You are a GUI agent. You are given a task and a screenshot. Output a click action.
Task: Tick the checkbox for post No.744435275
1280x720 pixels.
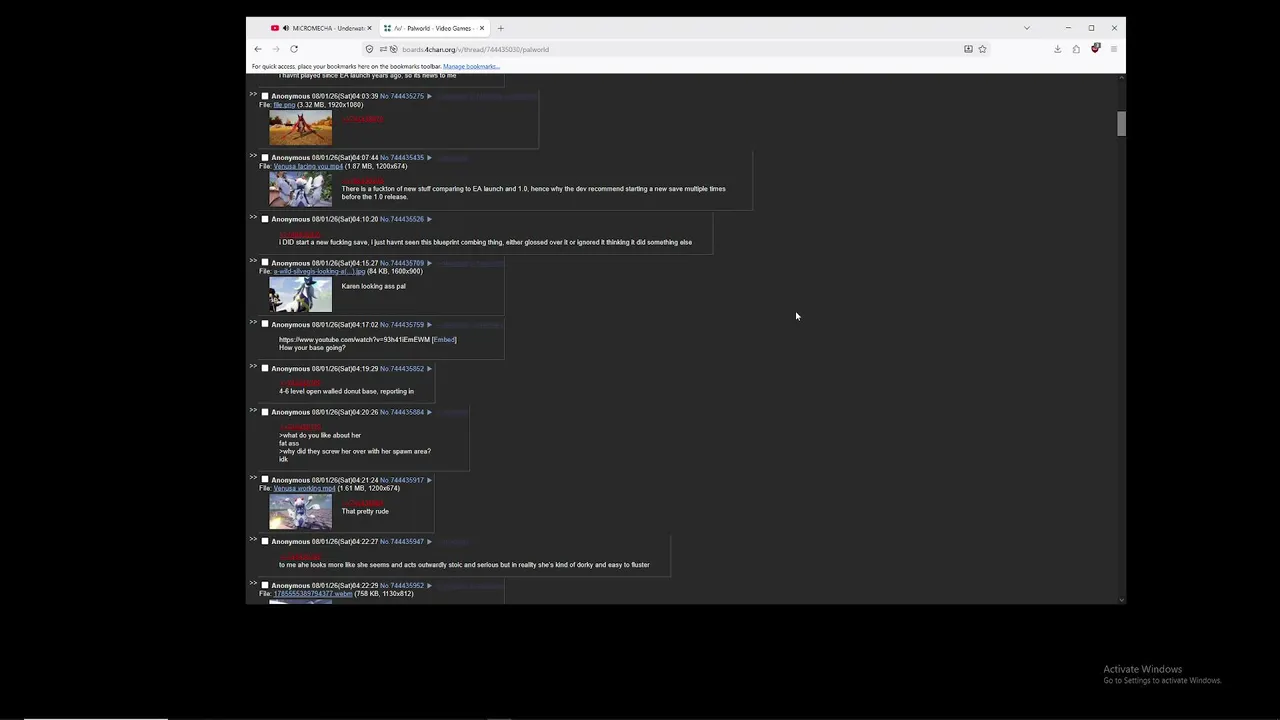[x=265, y=96]
